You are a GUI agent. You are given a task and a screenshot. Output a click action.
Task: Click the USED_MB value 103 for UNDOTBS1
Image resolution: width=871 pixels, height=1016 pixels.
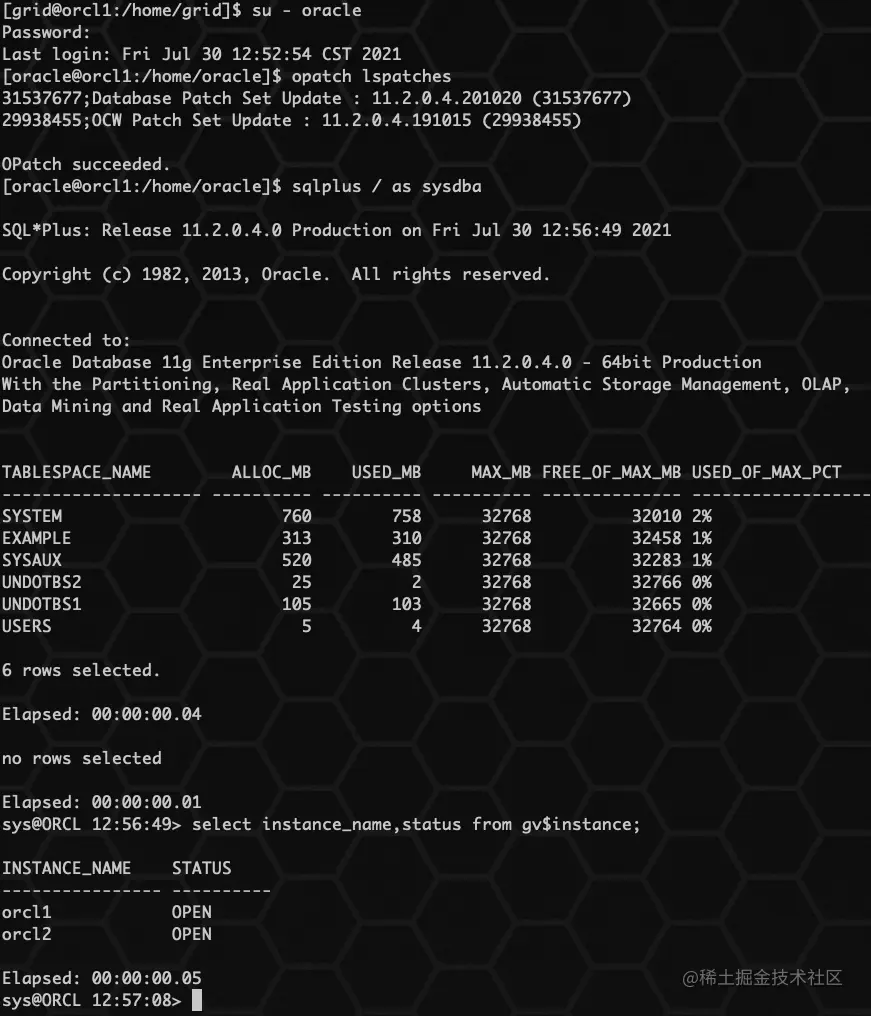[406, 605]
